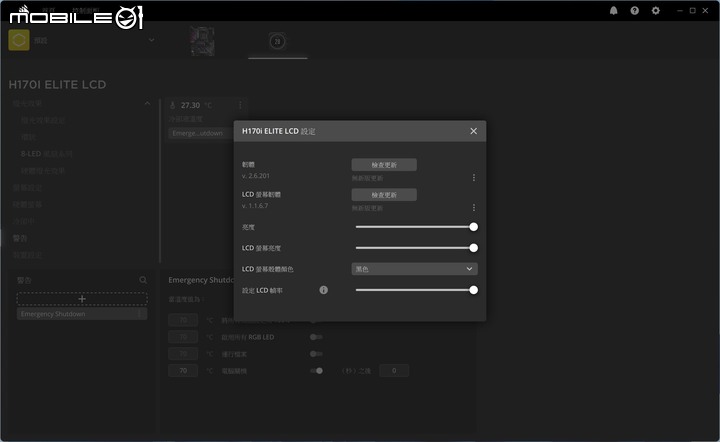Expand the profile selector dropdown arrow
Image resolution: width=720 pixels, height=442 pixels.
(152, 40)
